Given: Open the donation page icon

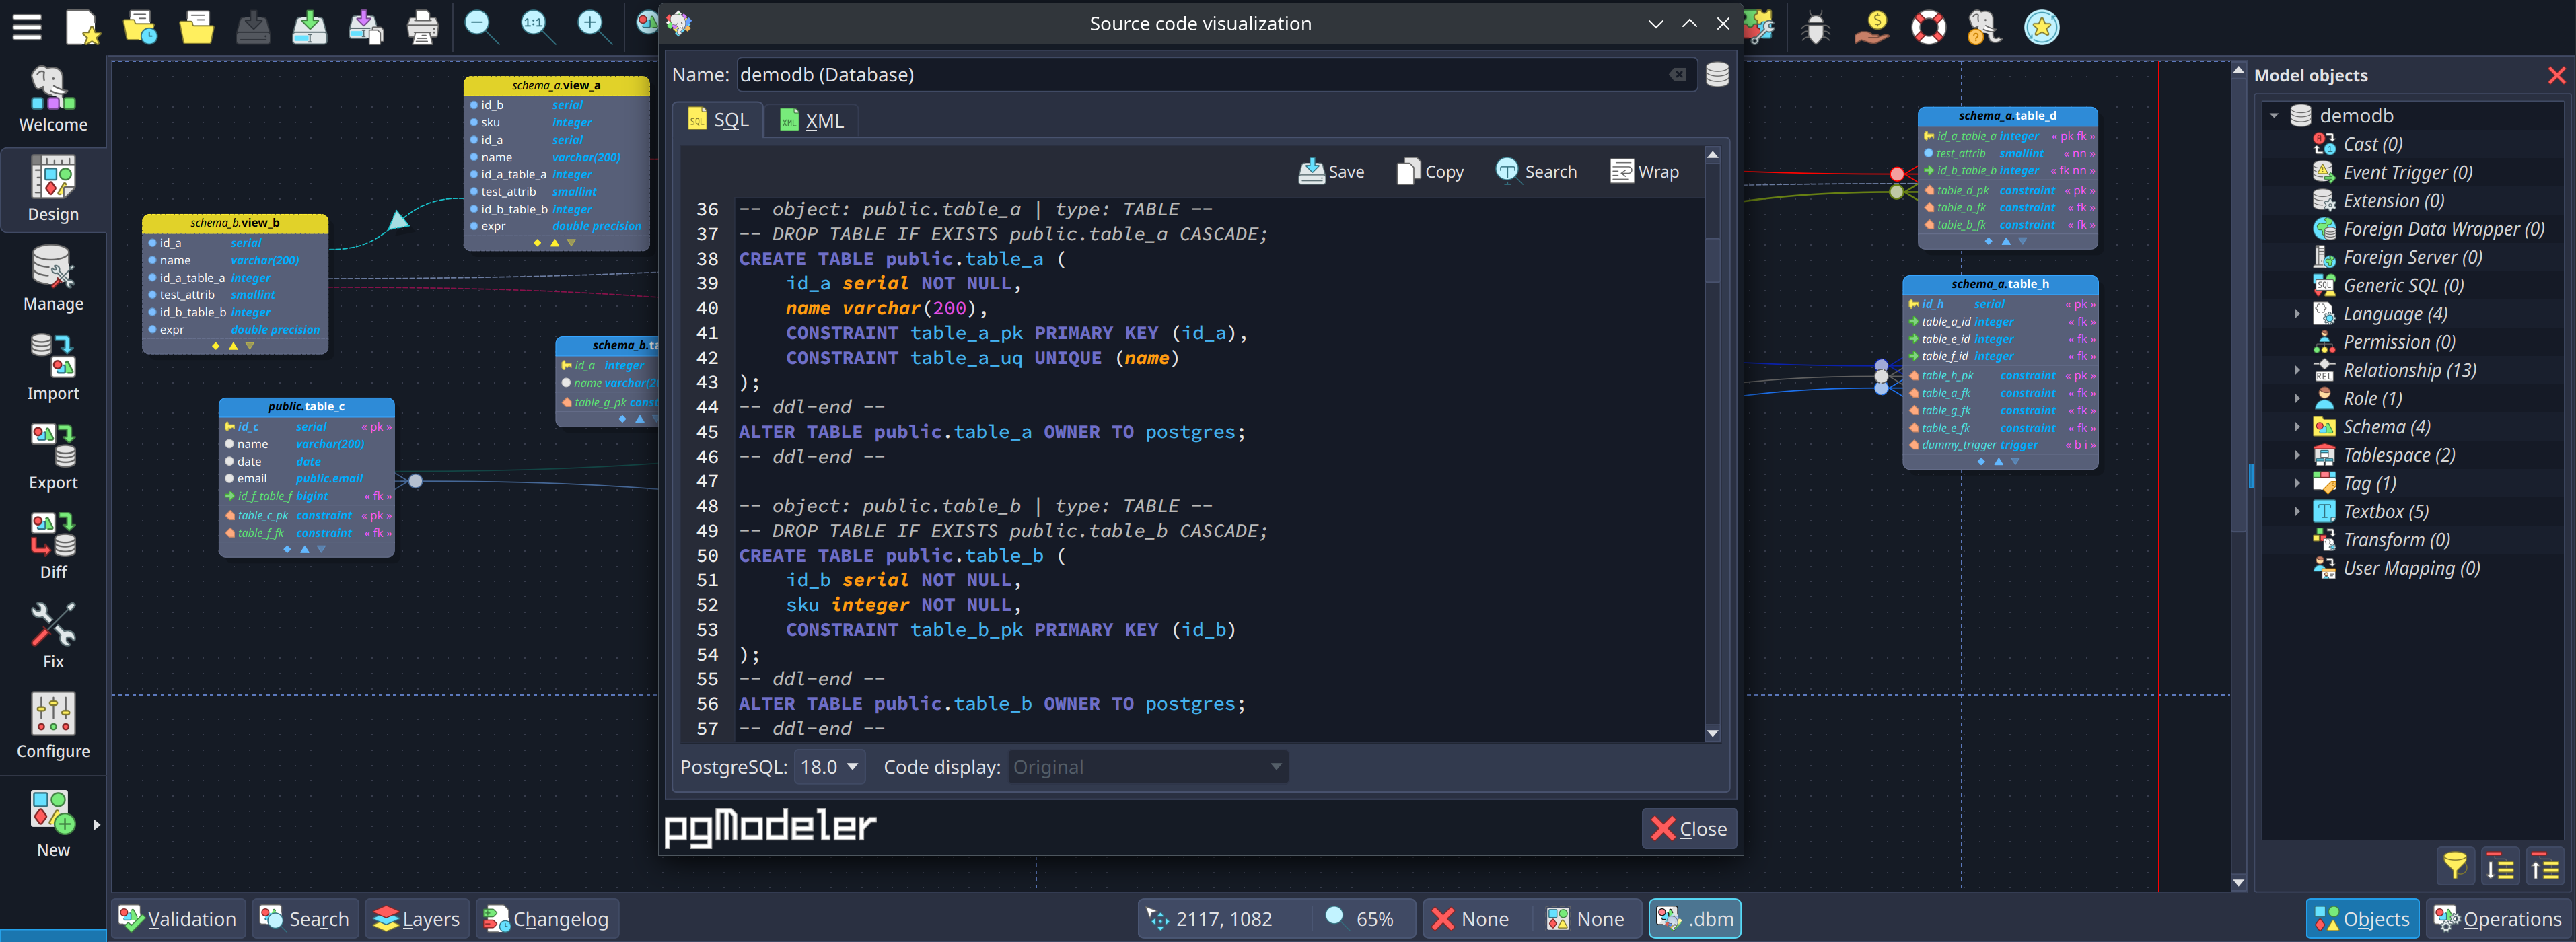Looking at the screenshot, I should tap(1871, 27).
